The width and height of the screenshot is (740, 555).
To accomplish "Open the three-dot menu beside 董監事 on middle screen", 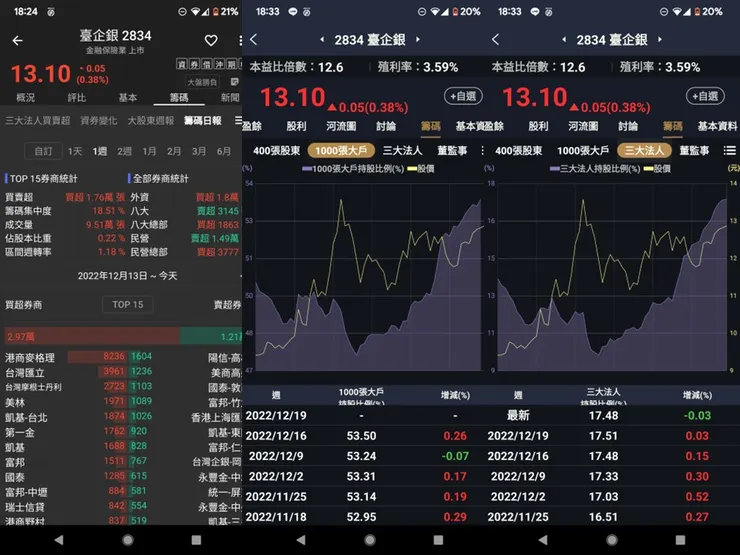I will point(482,151).
